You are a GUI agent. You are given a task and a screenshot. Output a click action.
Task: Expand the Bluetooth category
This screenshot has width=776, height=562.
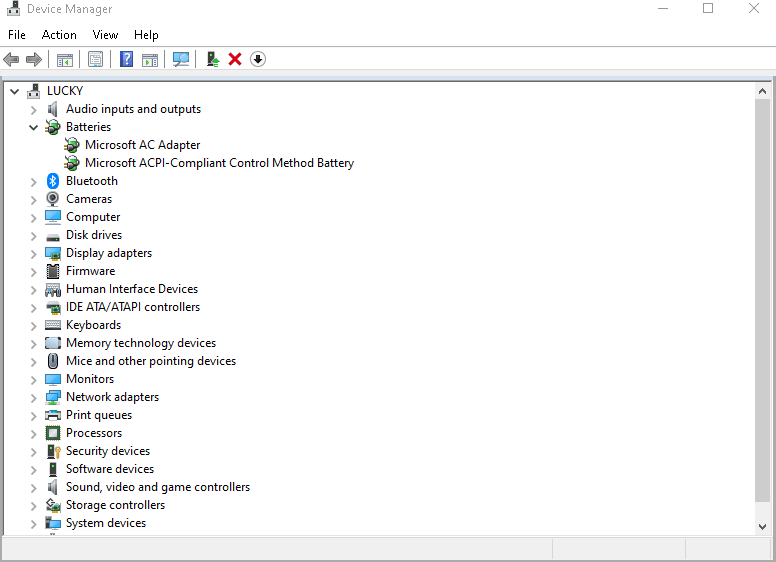(34, 181)
